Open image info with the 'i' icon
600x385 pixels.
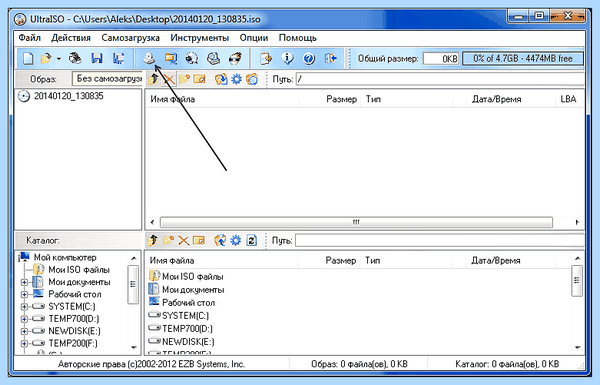pos(287,59)
